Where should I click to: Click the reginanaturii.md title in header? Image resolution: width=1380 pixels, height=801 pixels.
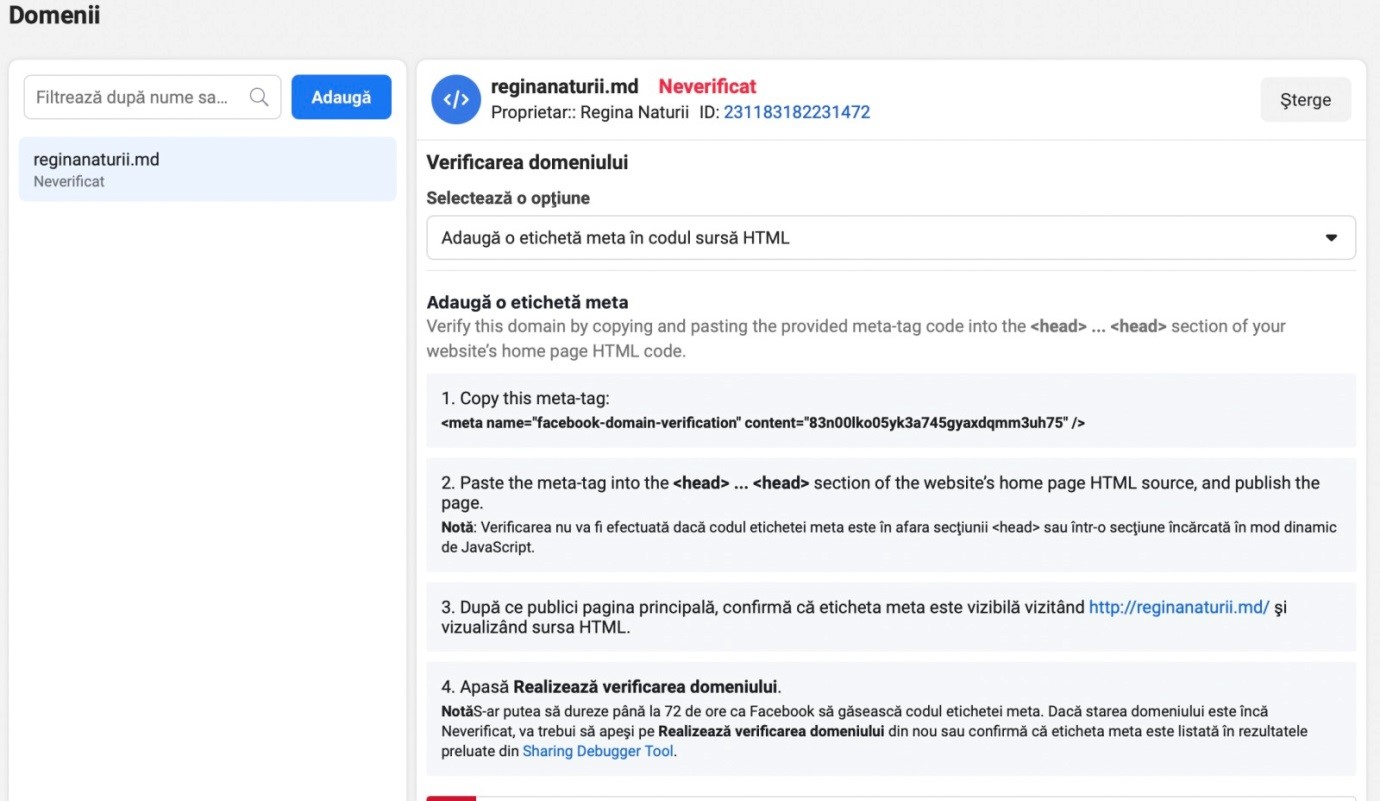[564, 86]
